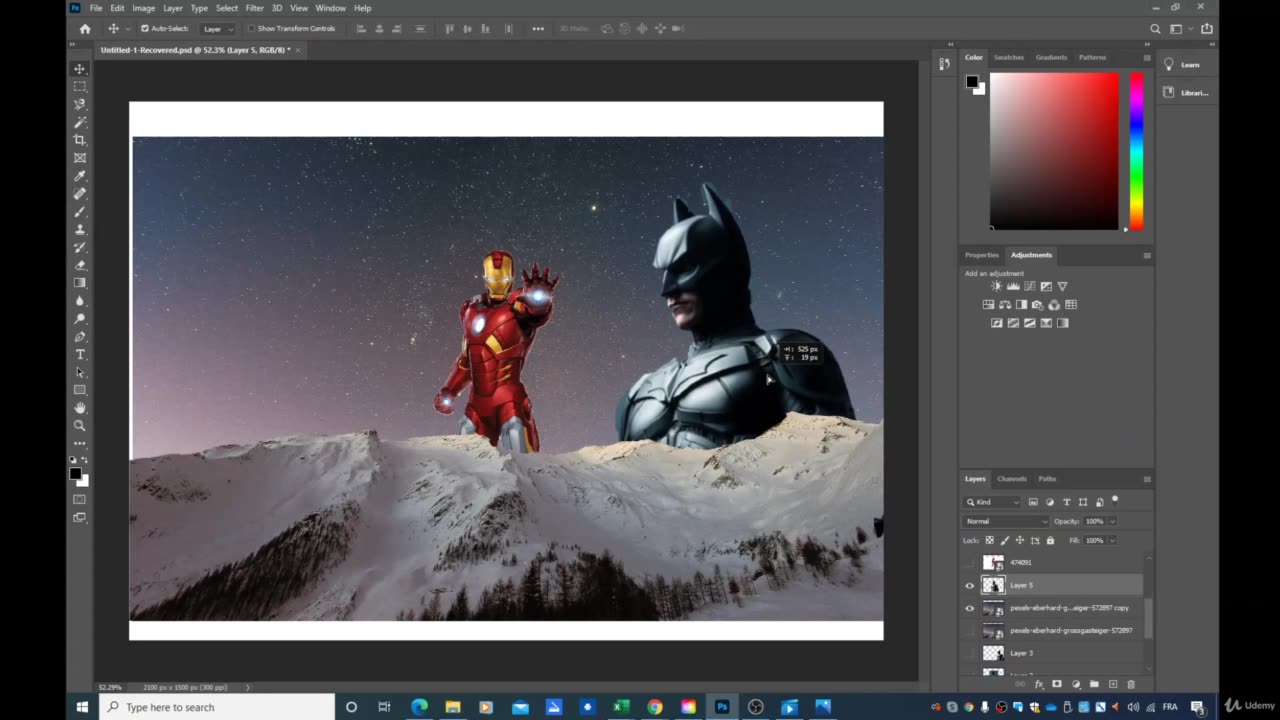Add a Black & White adjustment
Viewport: 1280px width, 720px height.
(x=1021, y=305)
